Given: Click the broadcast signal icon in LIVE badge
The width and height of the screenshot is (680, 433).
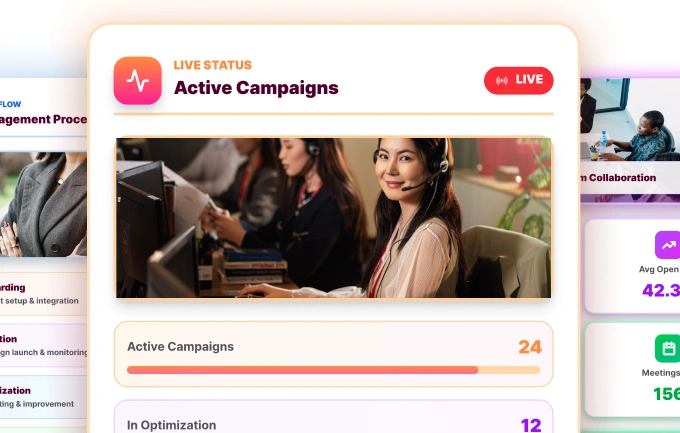Looking at the screenshot, I should pyautogui.click(x=502, y=80).
